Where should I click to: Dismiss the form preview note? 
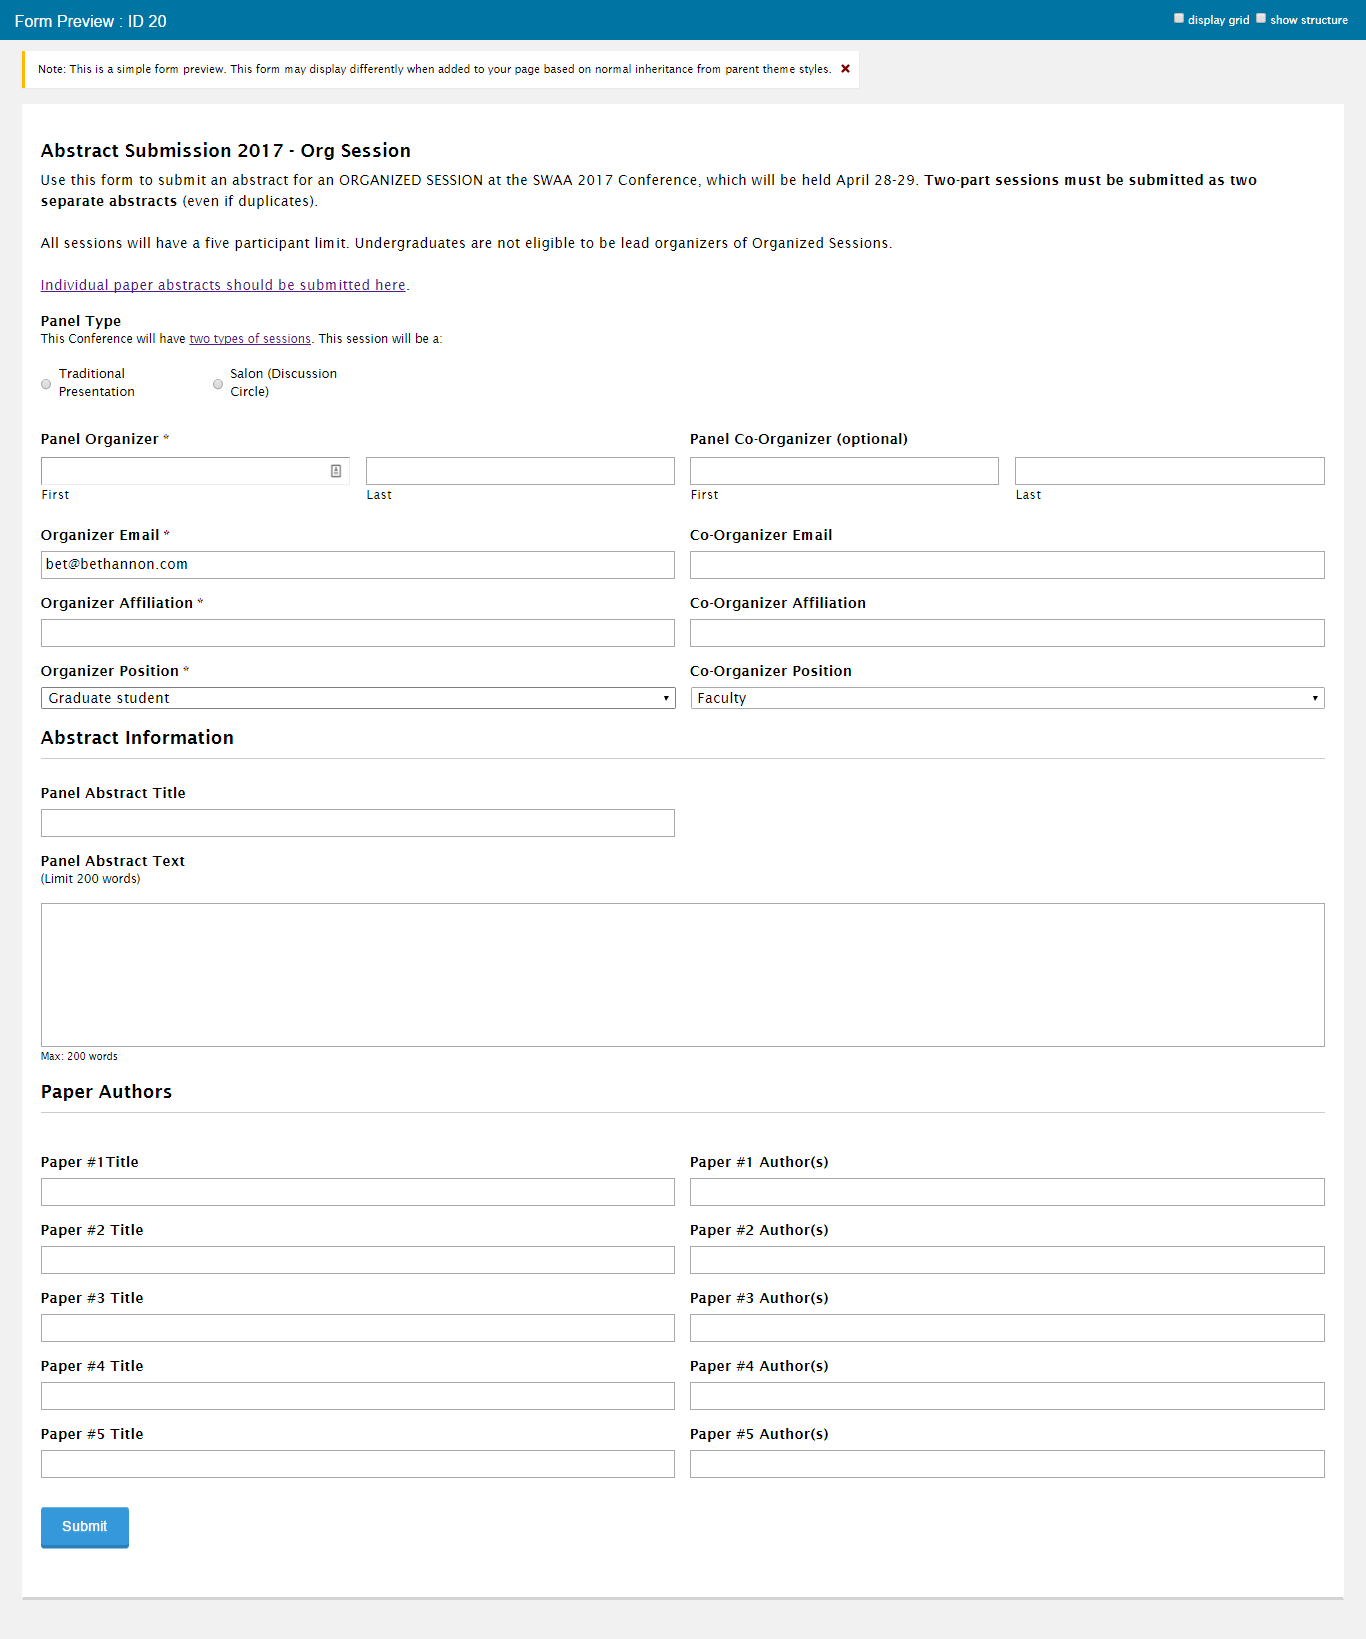pyautogui.click(x=845, y=69)
